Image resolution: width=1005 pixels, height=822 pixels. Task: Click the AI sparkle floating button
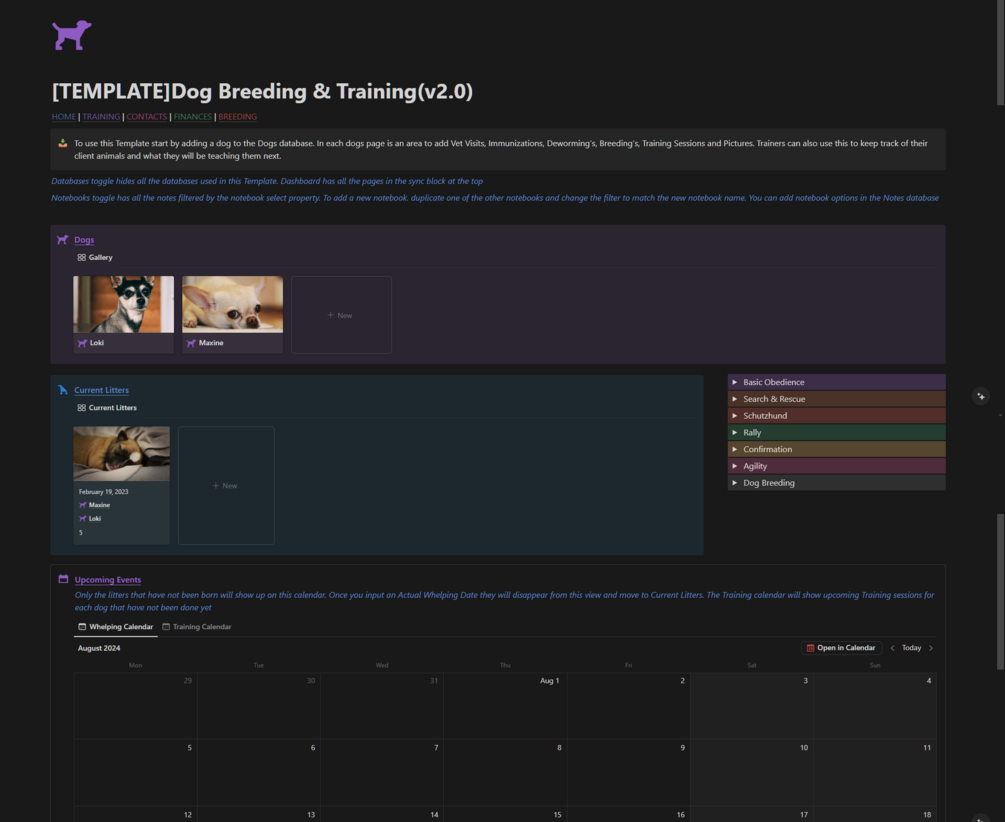(981, 396)
